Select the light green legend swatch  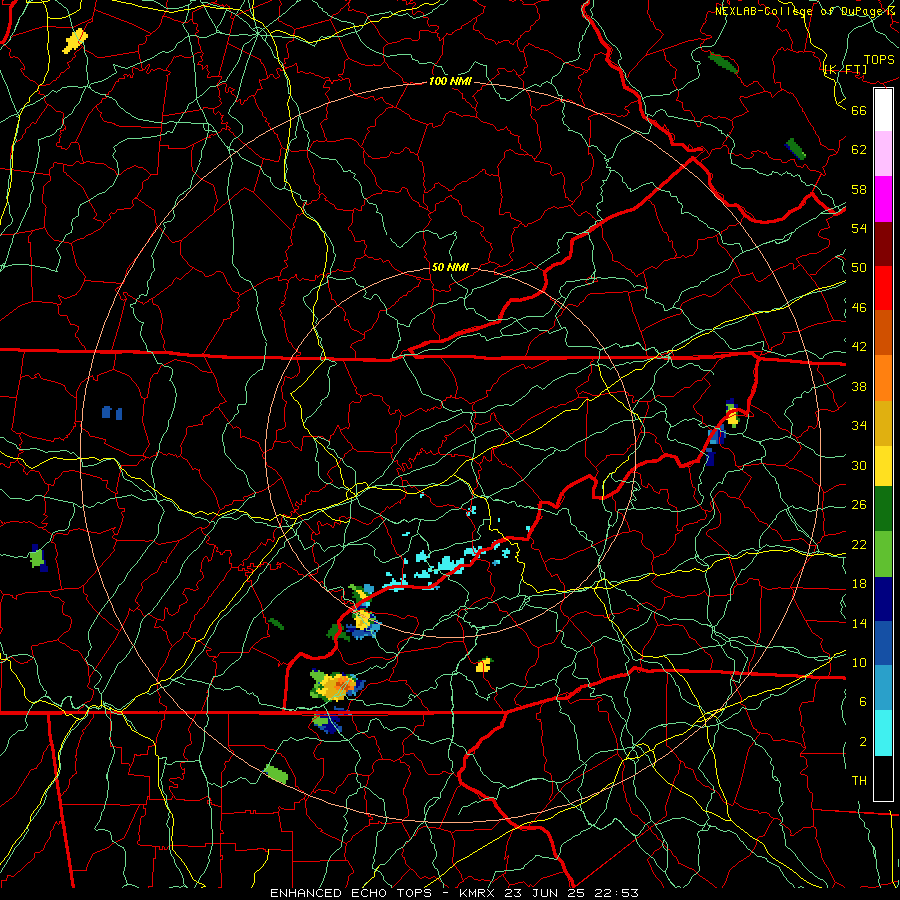click(883, 554)
